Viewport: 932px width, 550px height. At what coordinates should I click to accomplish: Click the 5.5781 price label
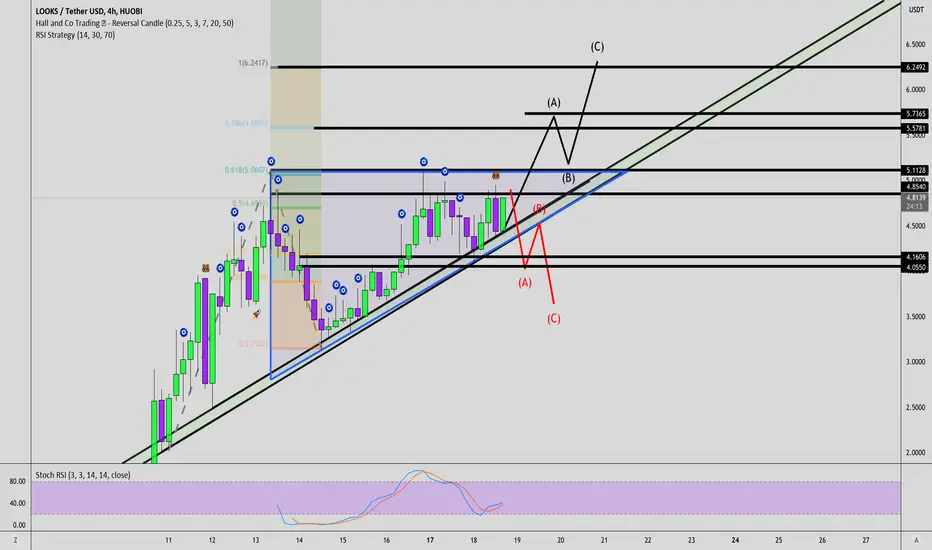[x=915, y=128]
